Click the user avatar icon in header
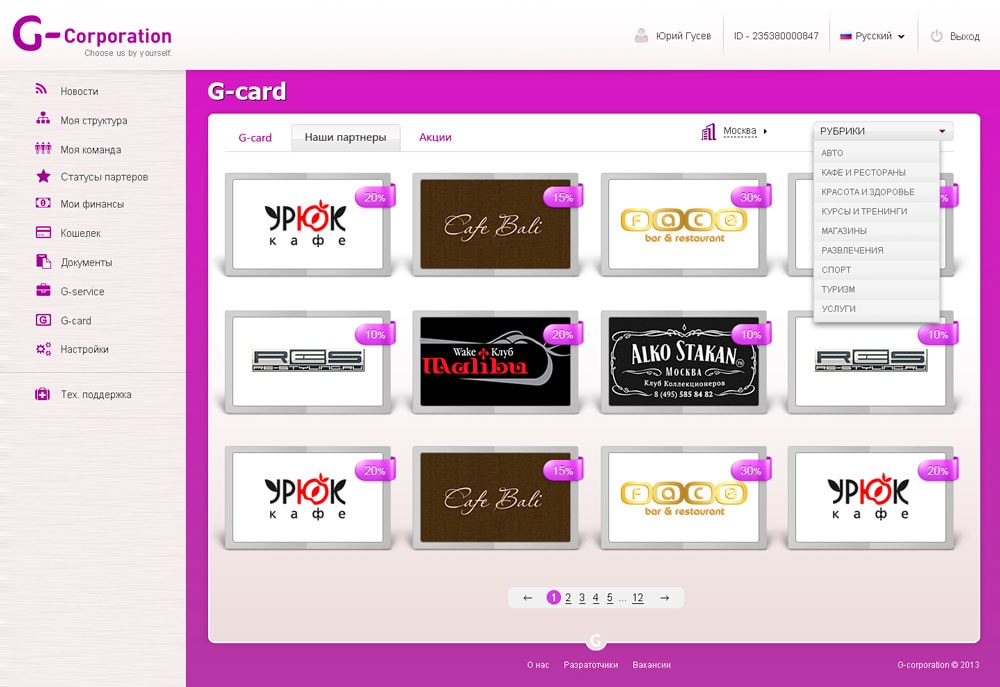Screen dimensions: 1000x687 tap(641, 35)
